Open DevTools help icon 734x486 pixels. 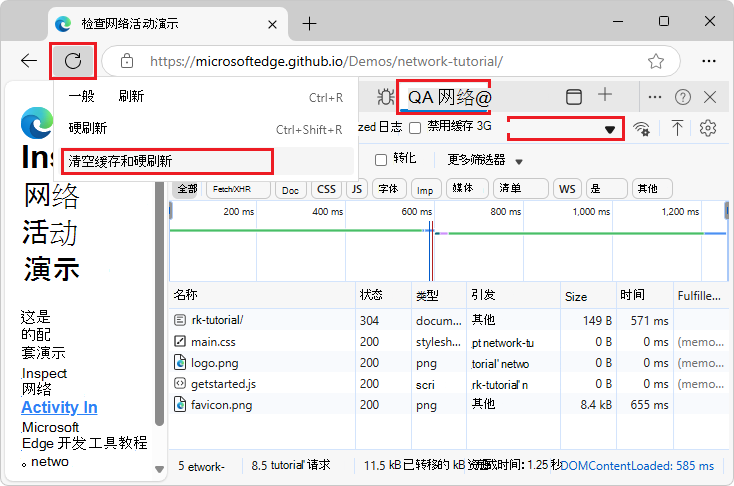pos(683,97)
